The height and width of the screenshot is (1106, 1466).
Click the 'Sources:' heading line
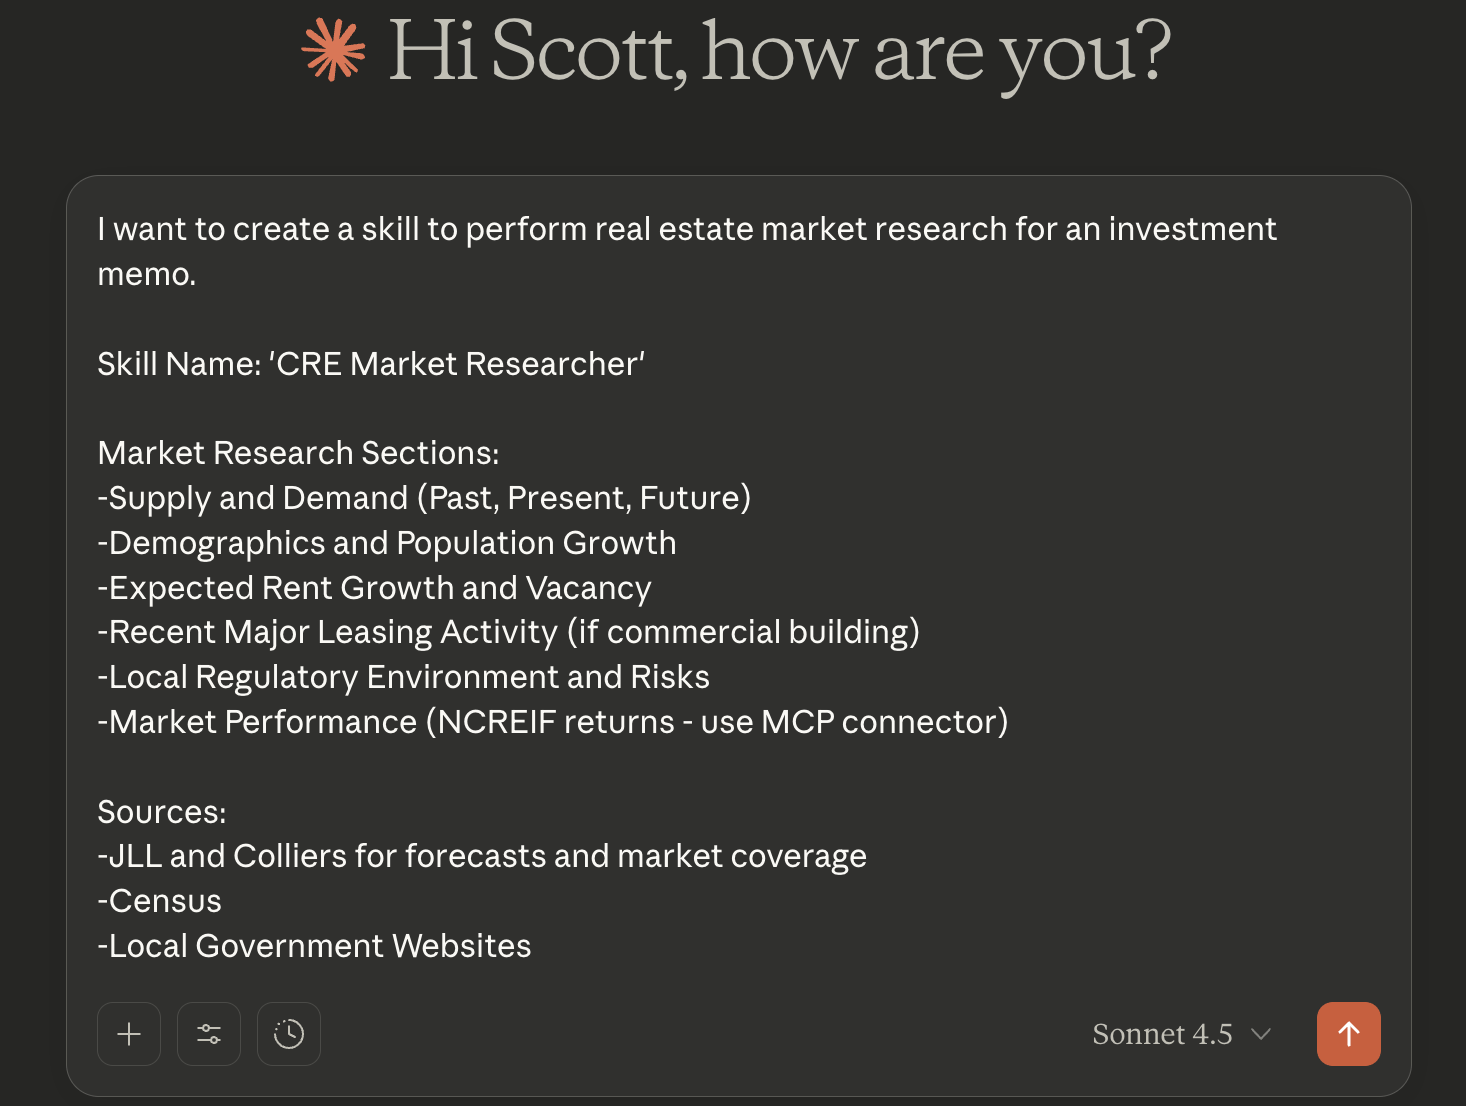[162, 812]
